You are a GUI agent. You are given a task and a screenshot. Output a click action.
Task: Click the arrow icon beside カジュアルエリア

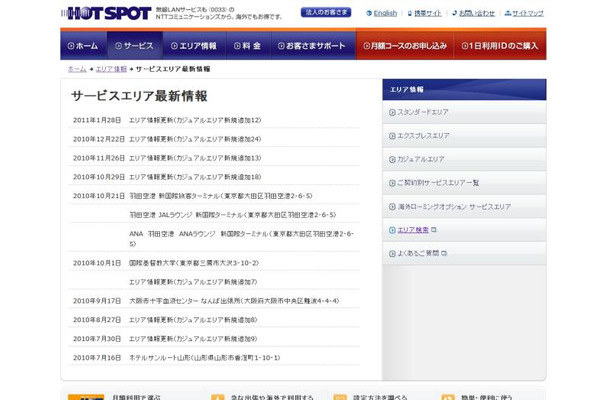coord(392,160)
